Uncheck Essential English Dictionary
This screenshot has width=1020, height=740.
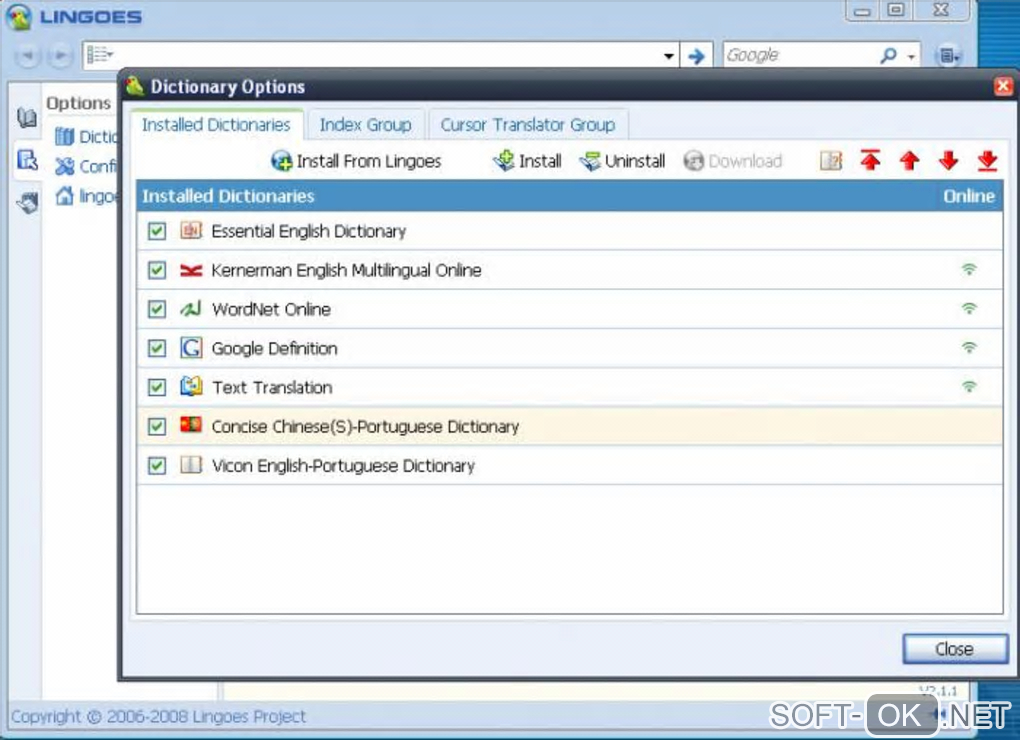(x=157, y=231)
